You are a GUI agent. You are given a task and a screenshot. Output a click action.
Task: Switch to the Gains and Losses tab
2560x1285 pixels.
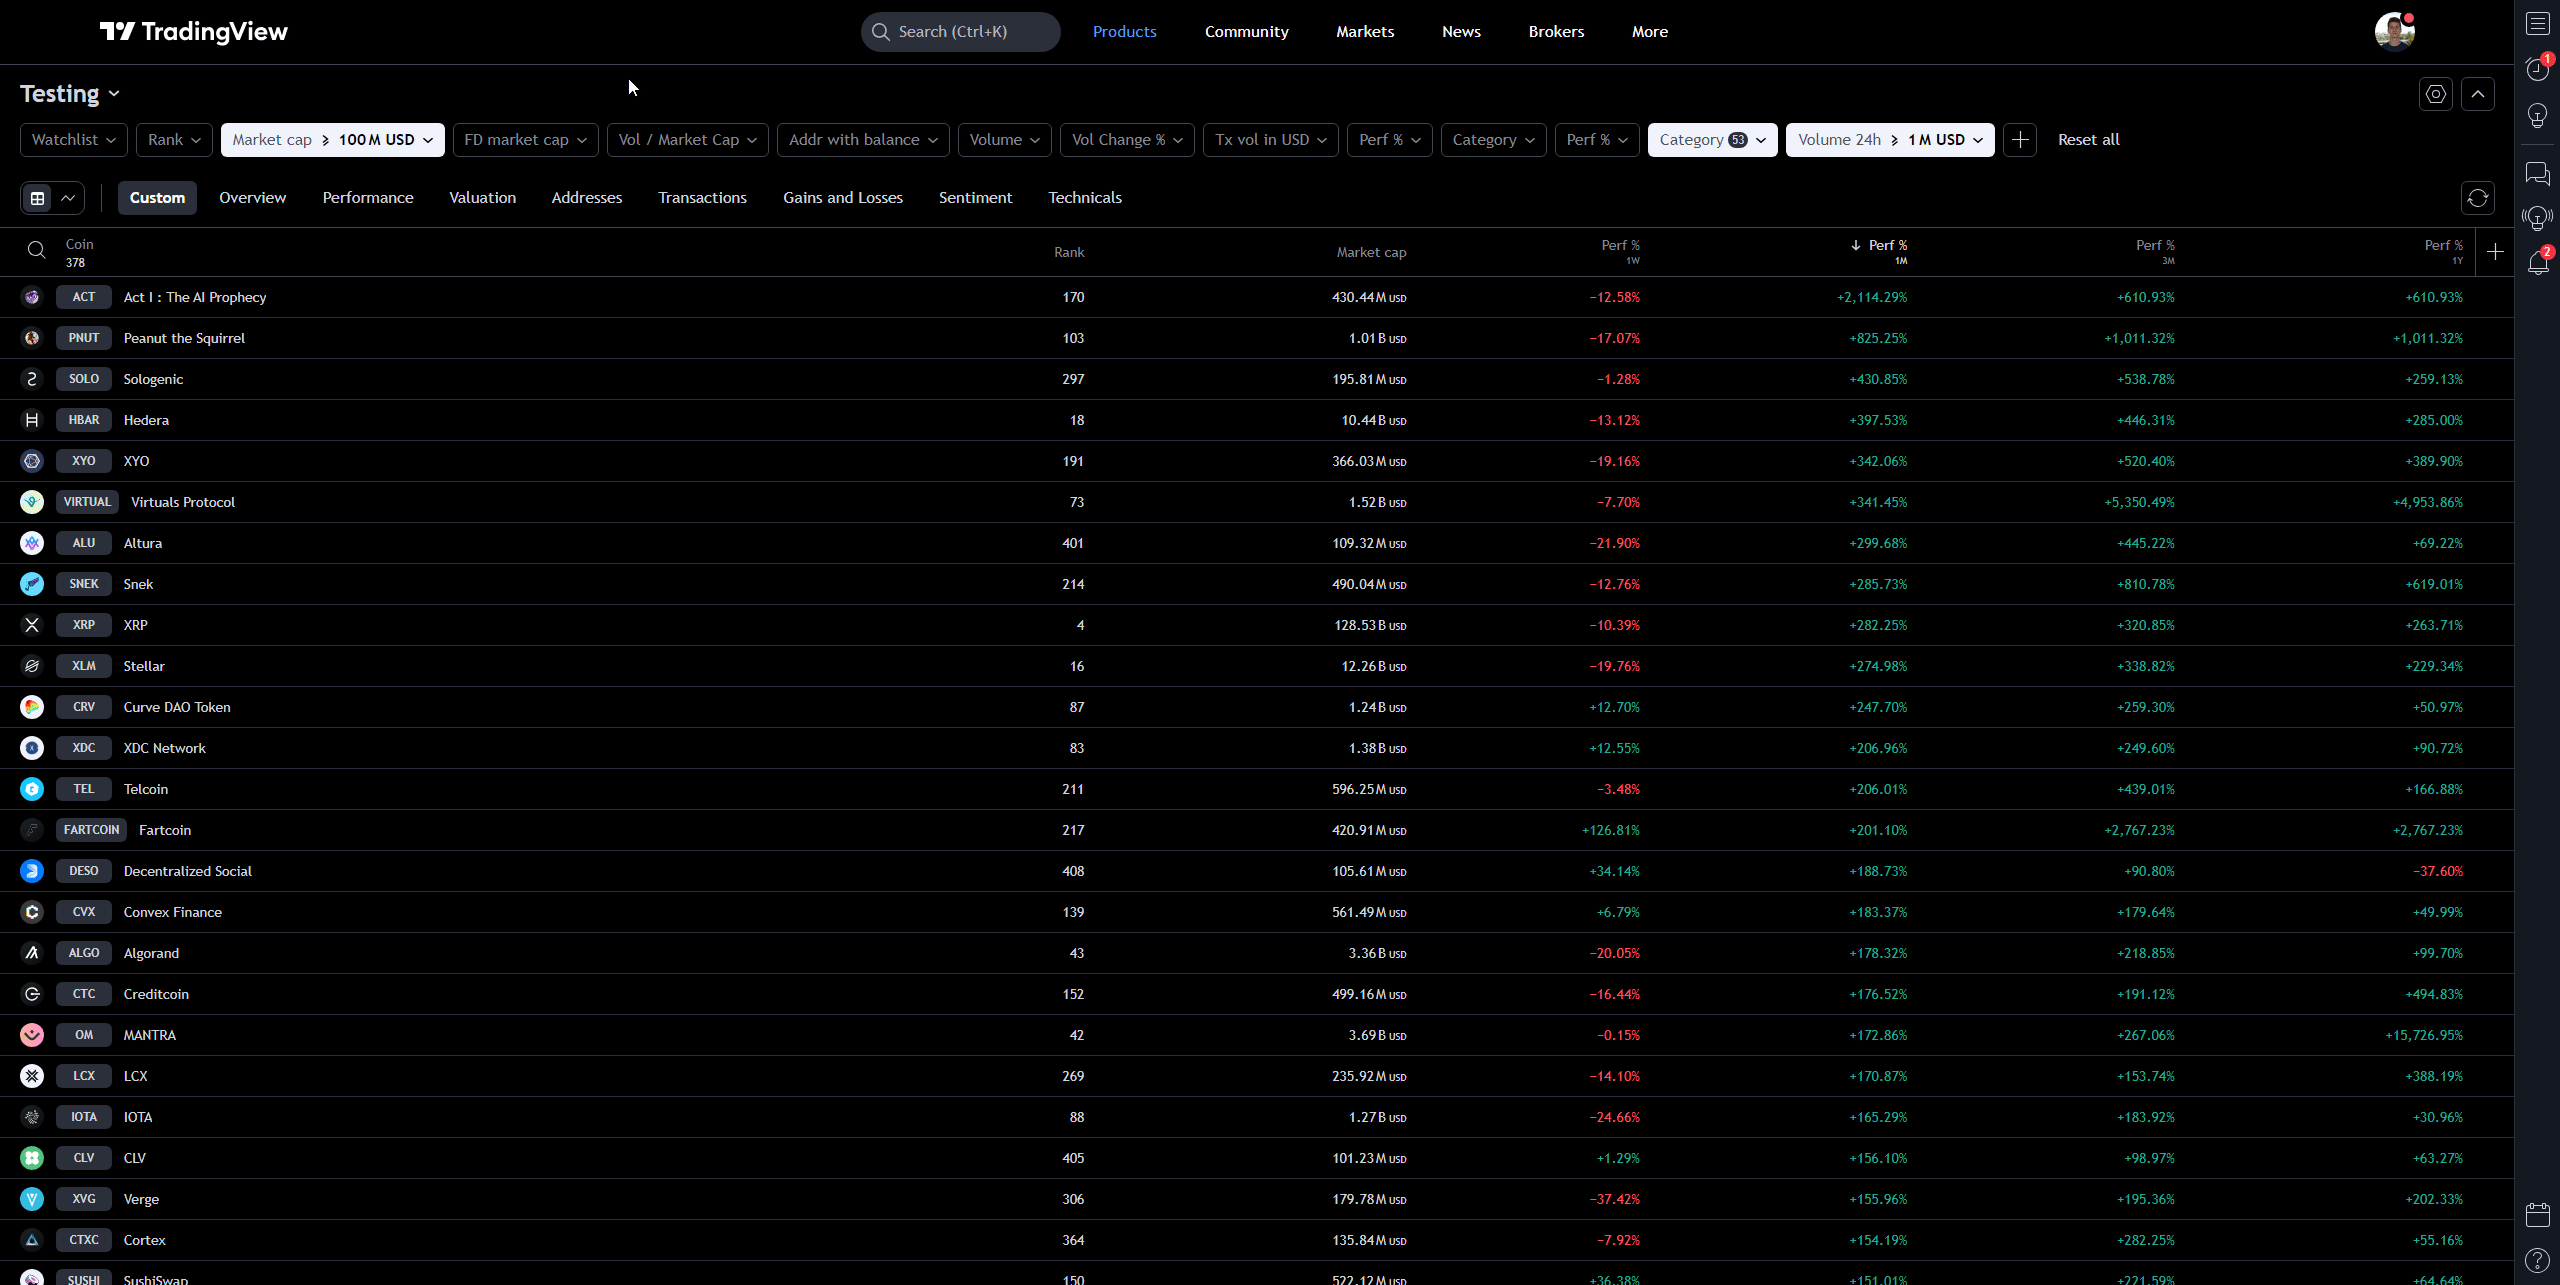(x=843, y=198)
